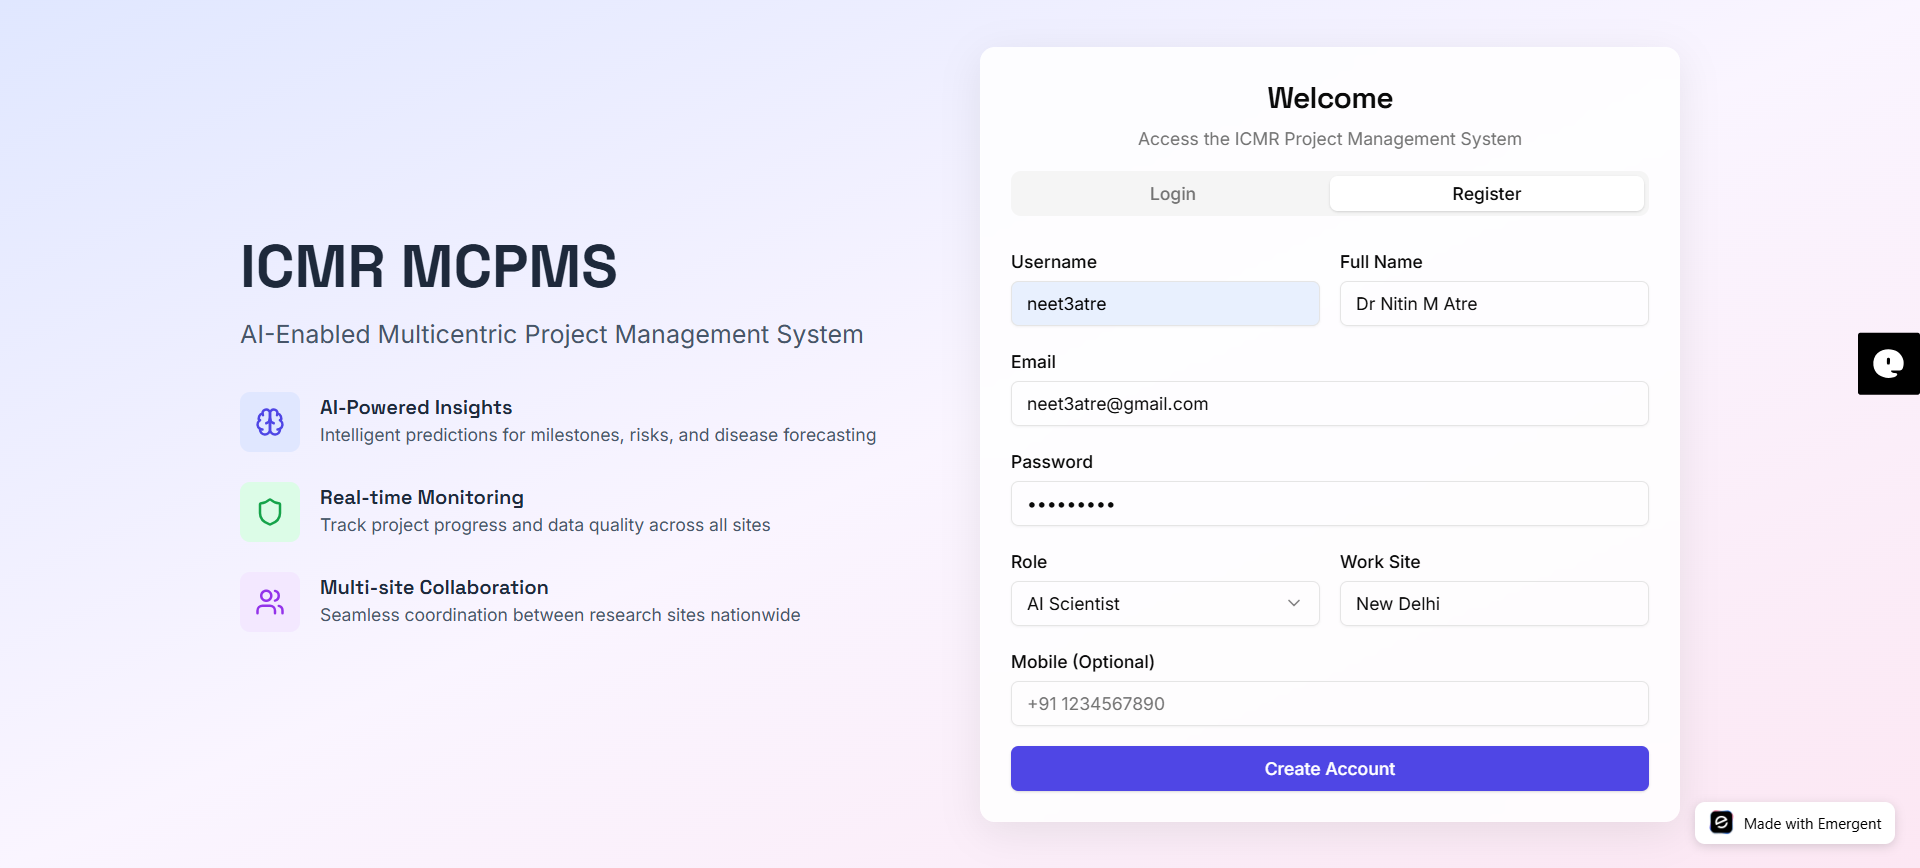
Task: Click the Emergent logo icon
Action: (1721, 823)
